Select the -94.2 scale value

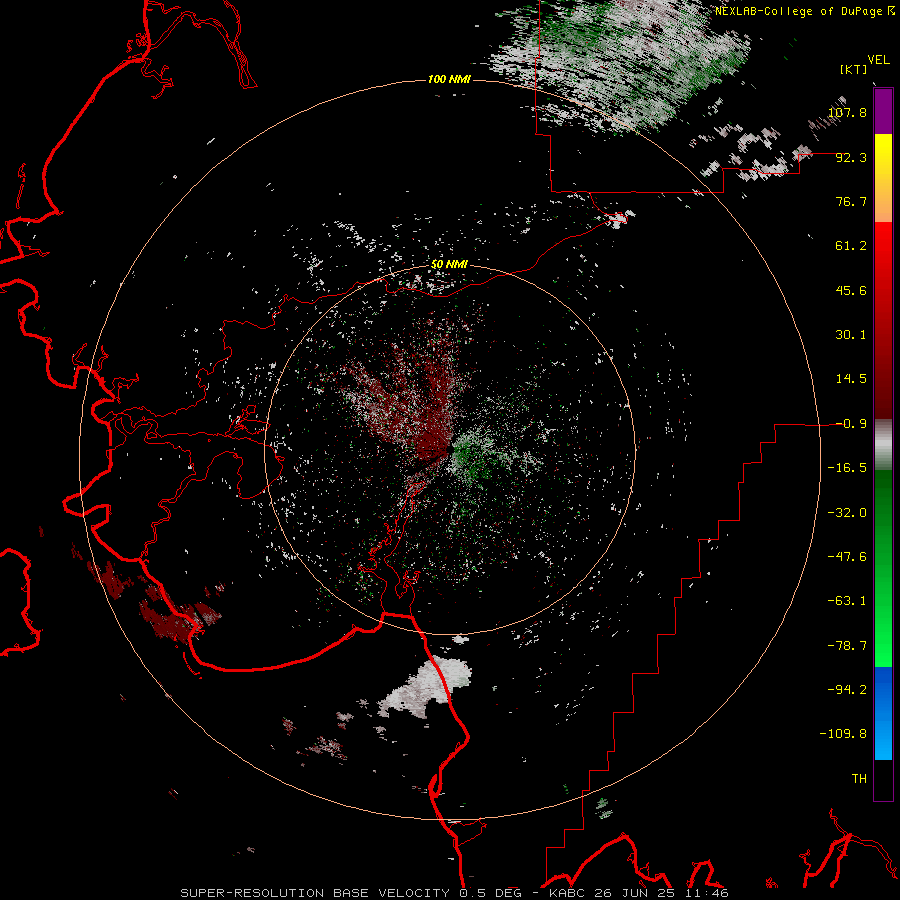tap(847, 690)
